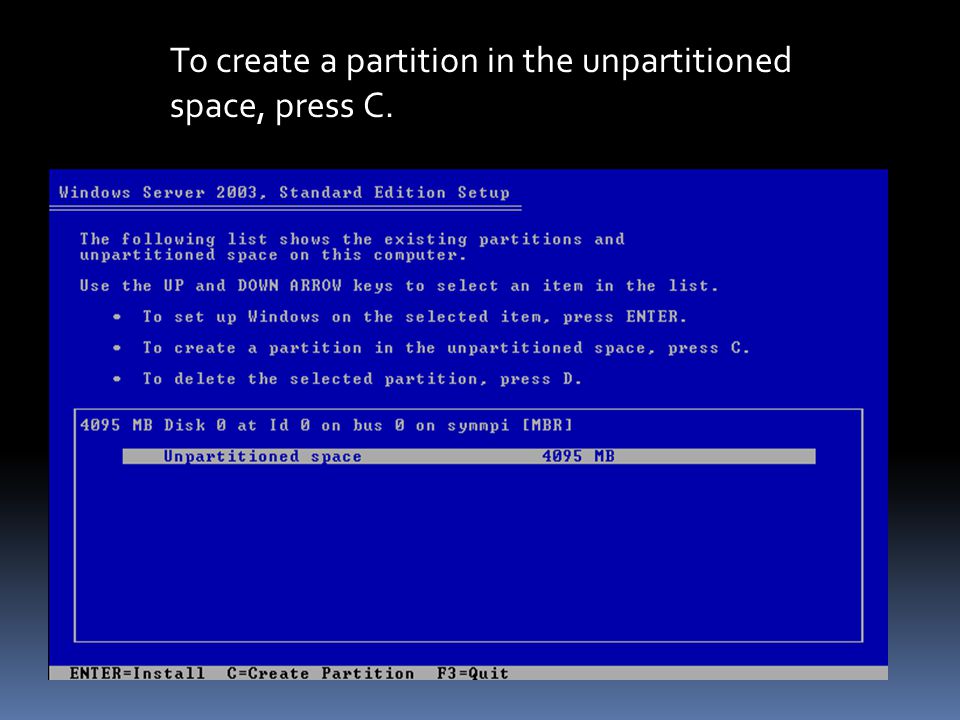Image resolution: width=960 pixels, height=720 pixels.
Task: Click F3=Quit in the status bar
Action: pos(473,673)
